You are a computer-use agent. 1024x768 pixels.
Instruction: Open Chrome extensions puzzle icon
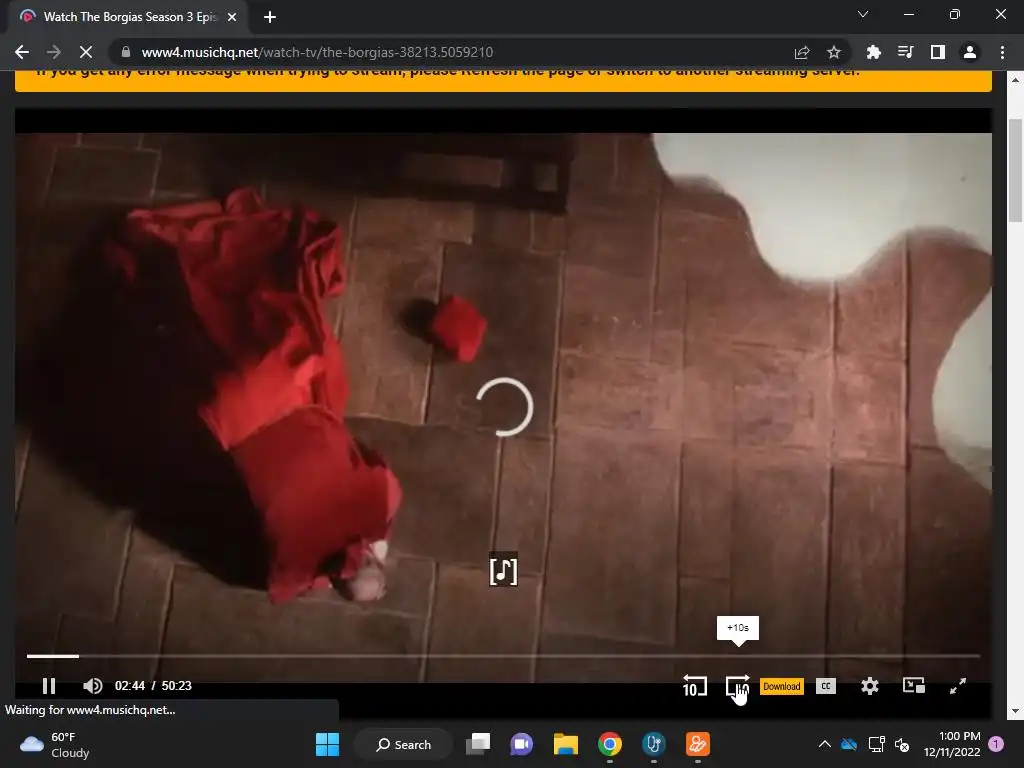pos(873,52)
